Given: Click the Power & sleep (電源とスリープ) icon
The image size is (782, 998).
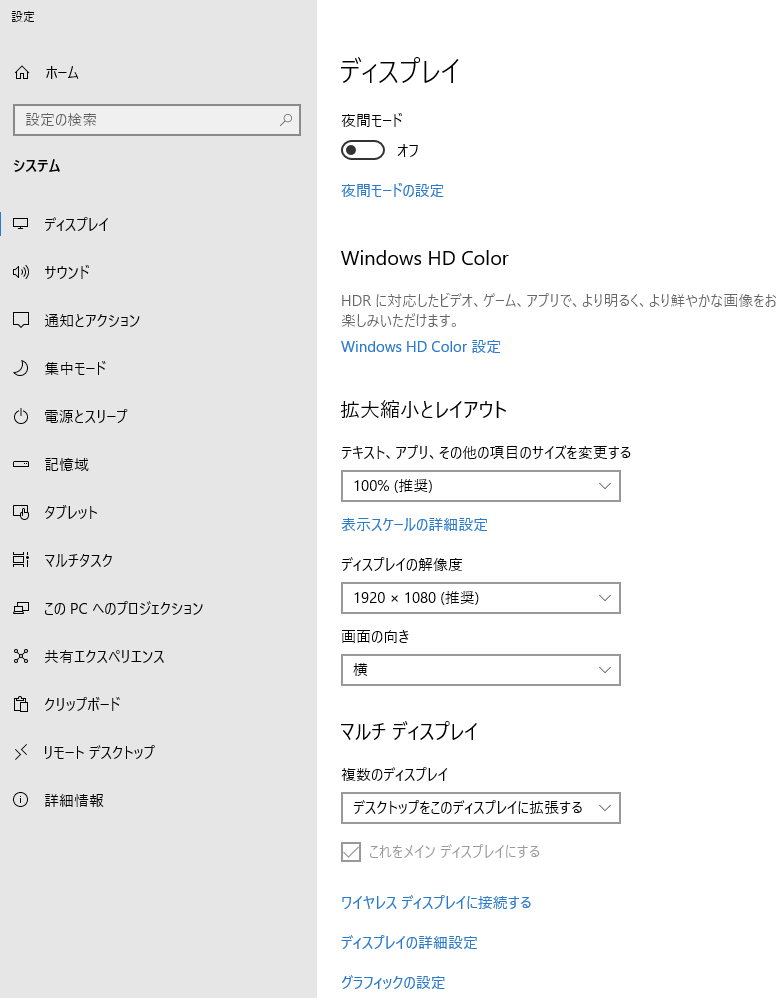Looking at the screenshot, I should pos(21,416).
